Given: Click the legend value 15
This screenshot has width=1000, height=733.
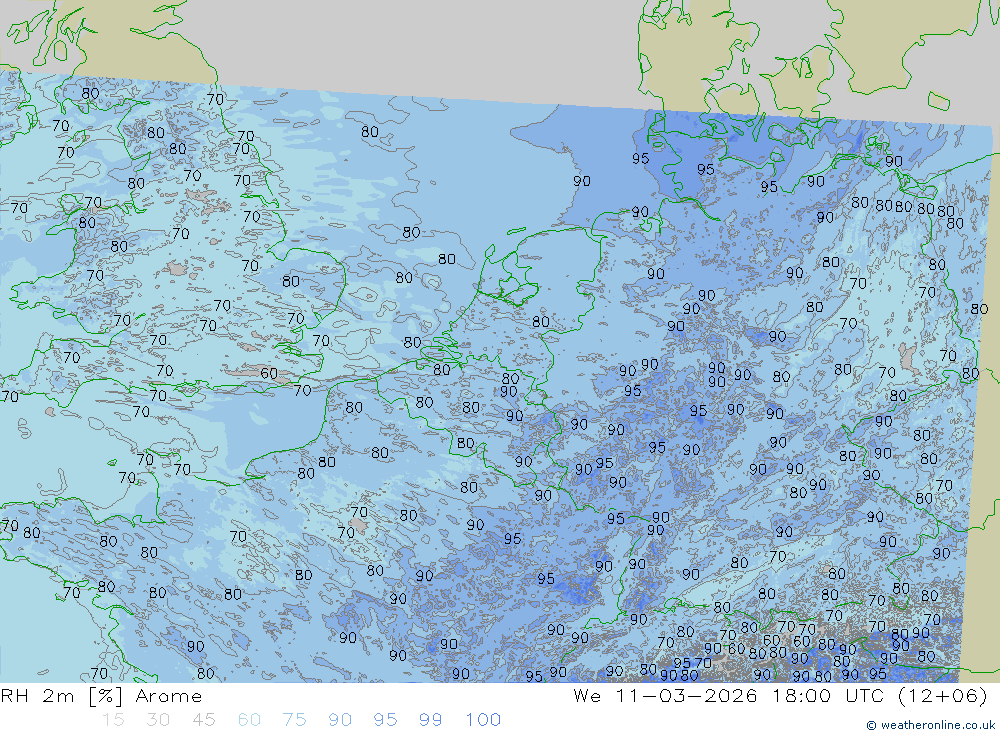Looking at the screenshot, I should pyautogui.click(x=113, y=720).
